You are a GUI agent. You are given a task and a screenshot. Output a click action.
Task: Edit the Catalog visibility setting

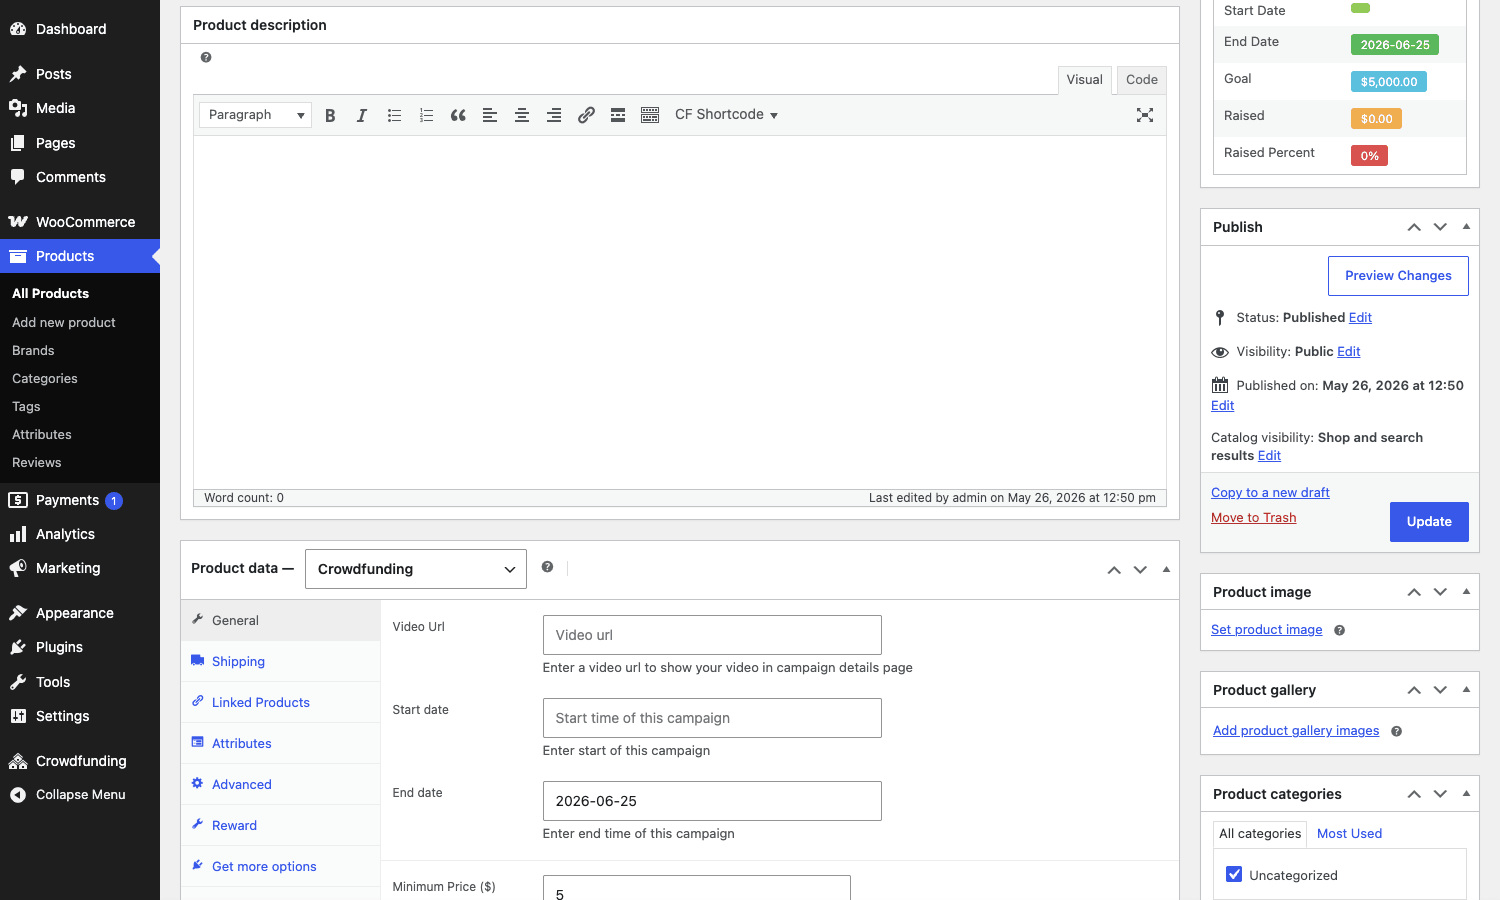1269,456
